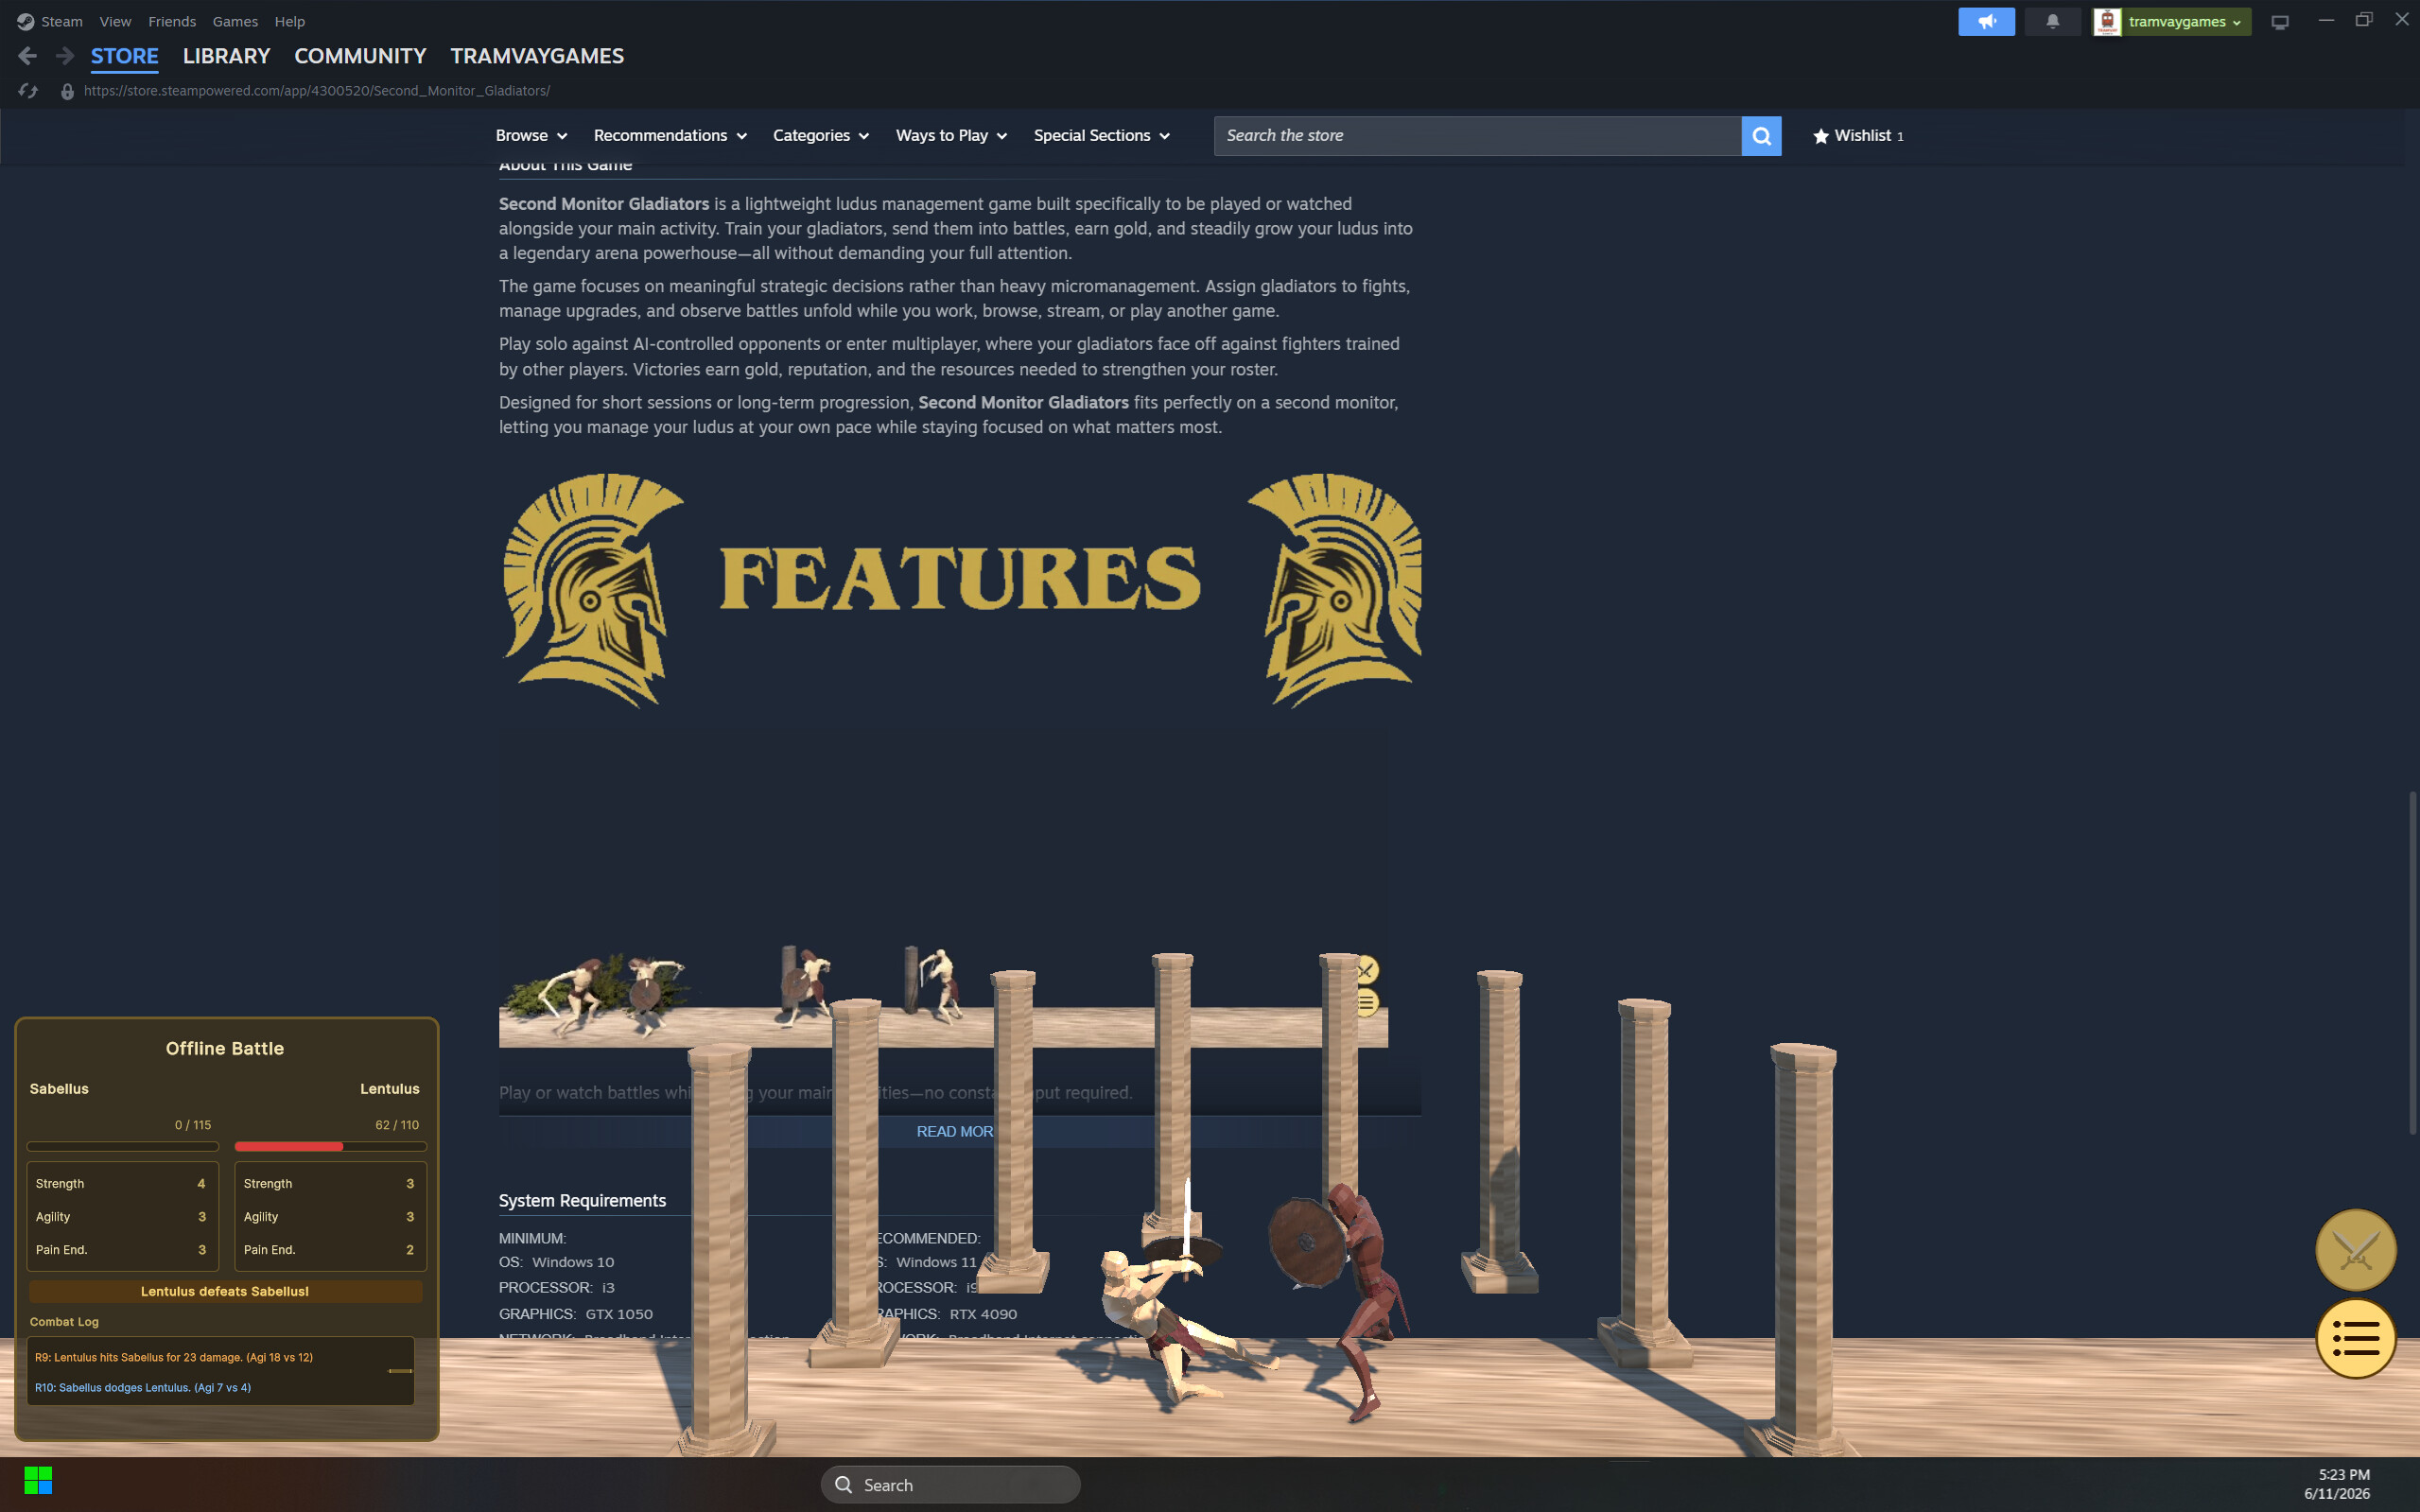Click the store page URL

coord(317,91)
